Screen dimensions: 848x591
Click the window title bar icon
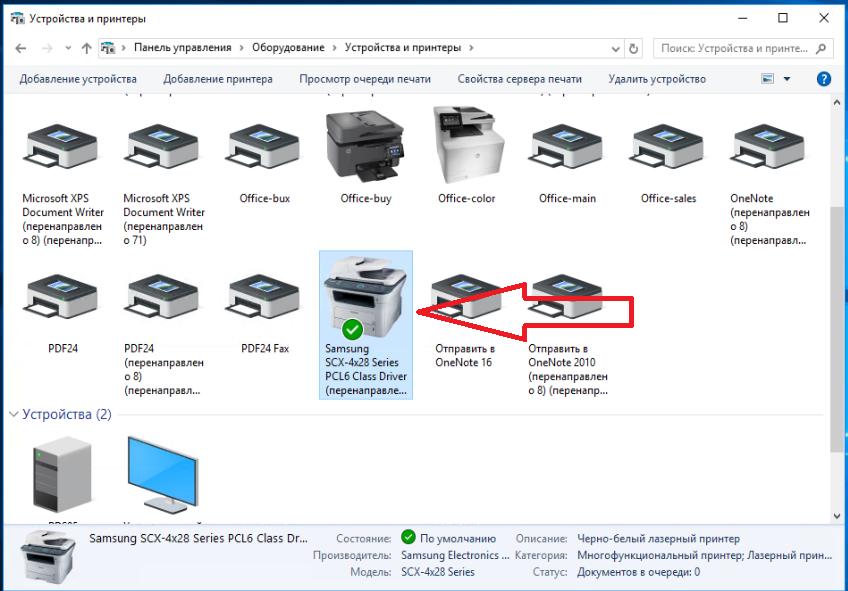(x=17, y=19)
